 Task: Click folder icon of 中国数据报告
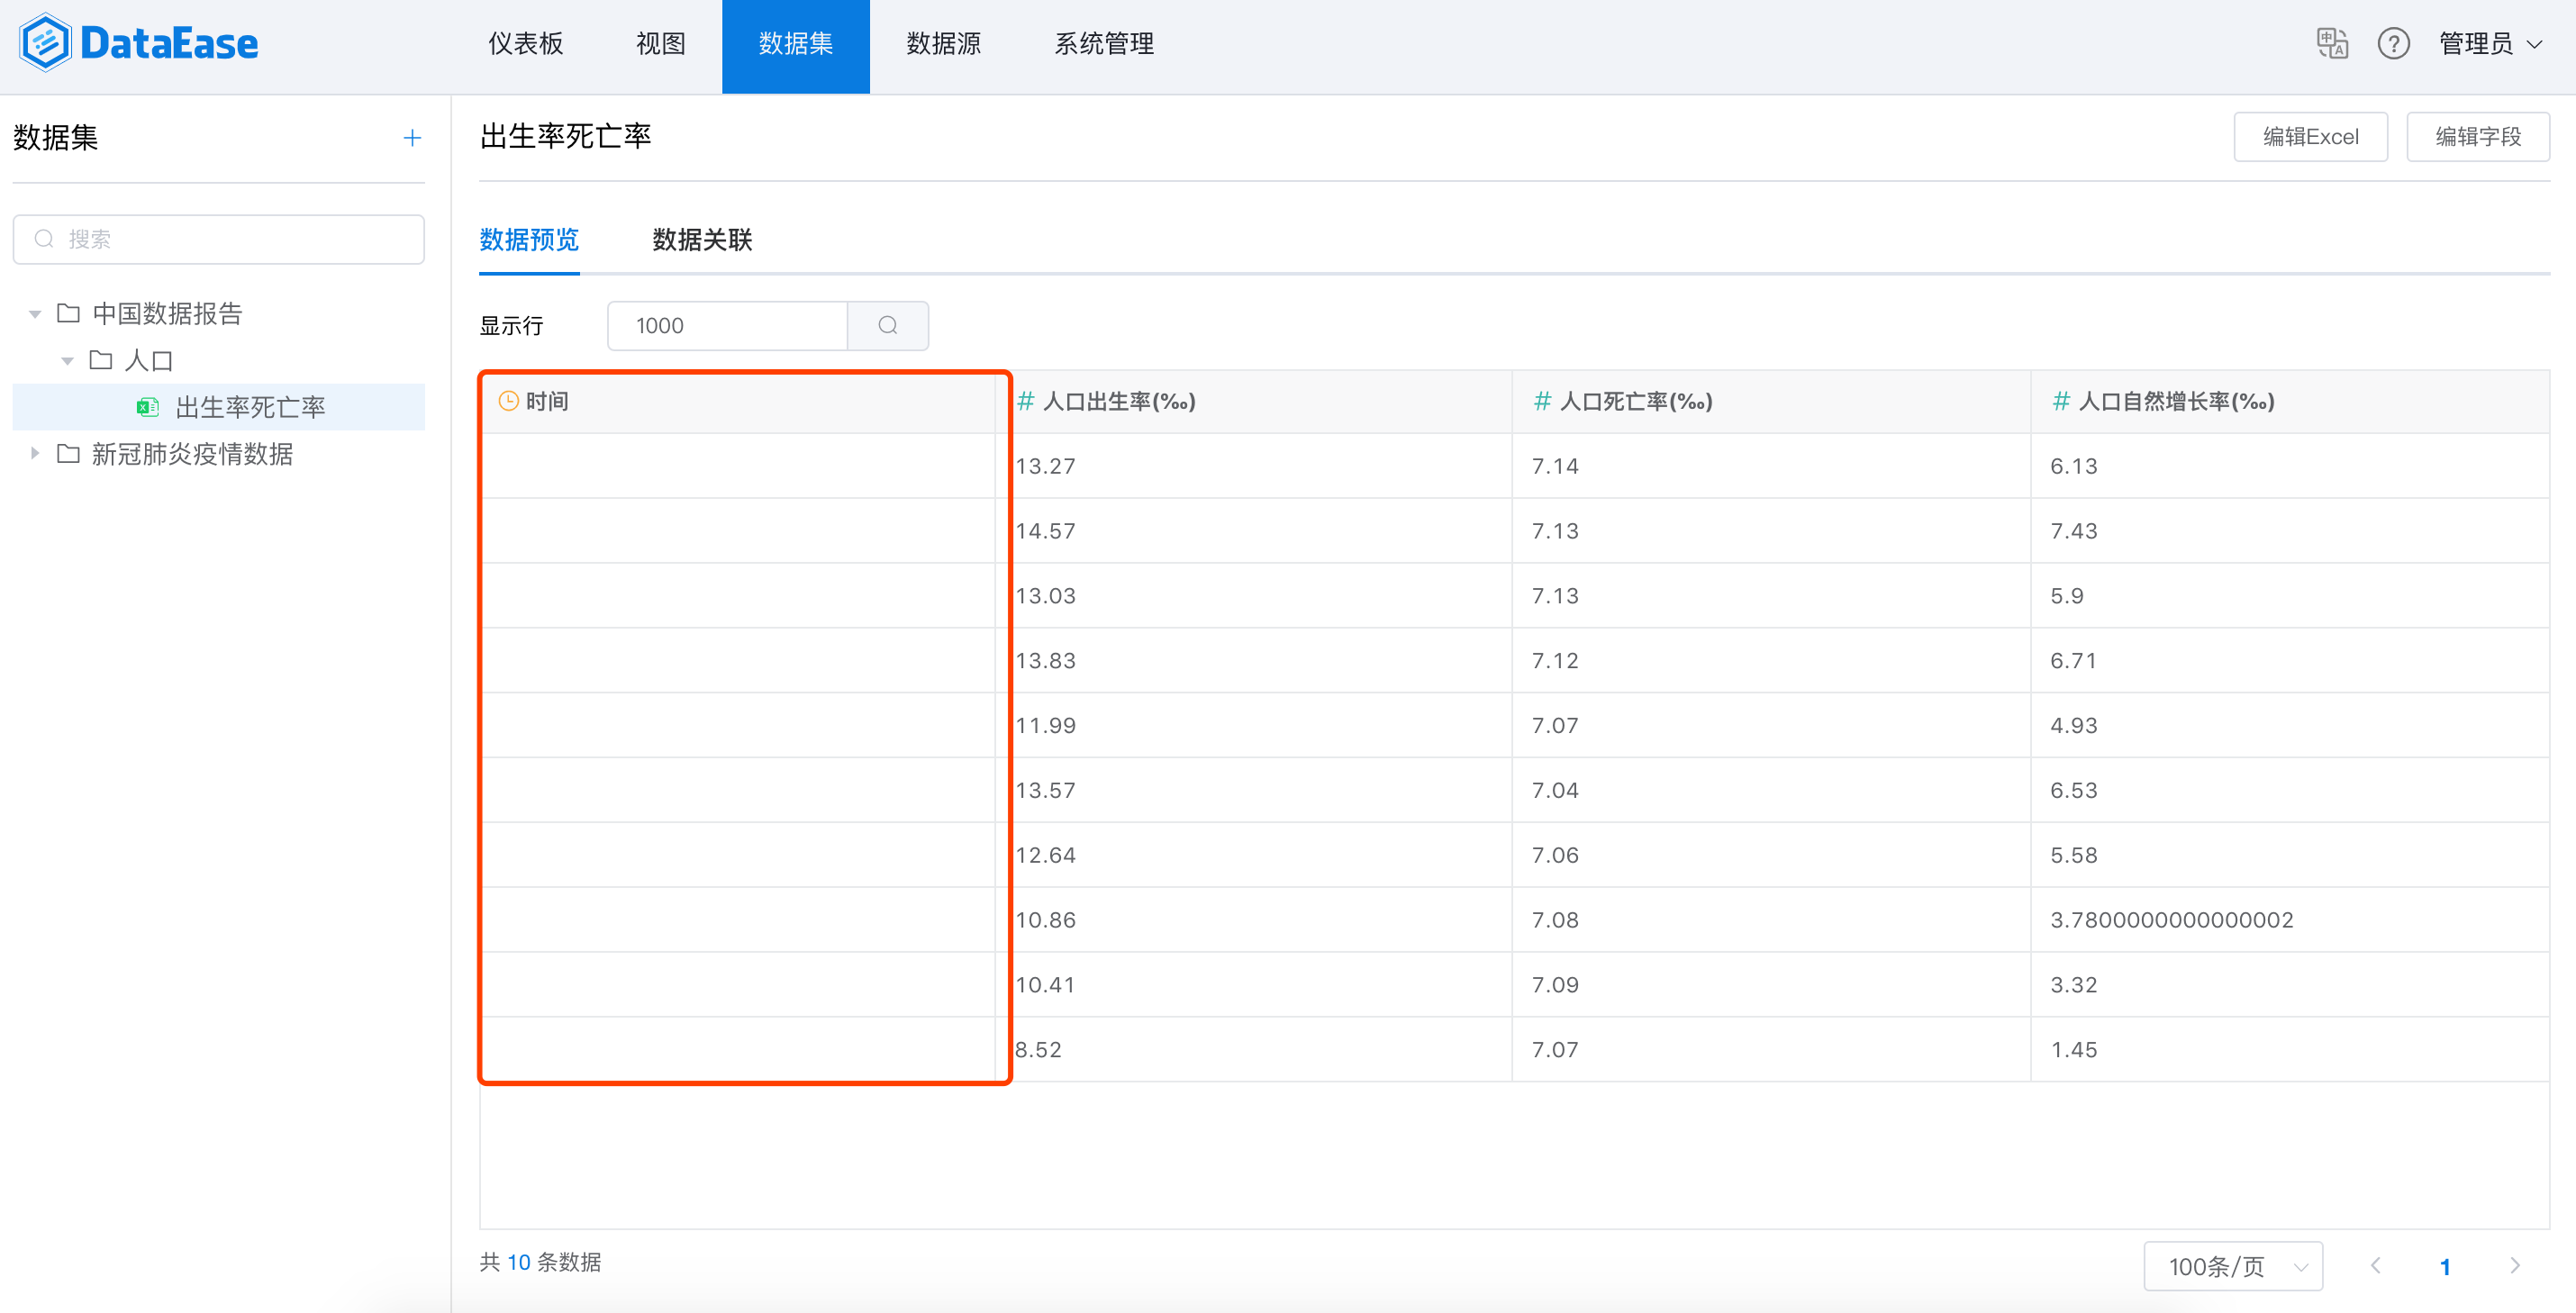click(x=68, y=313)
